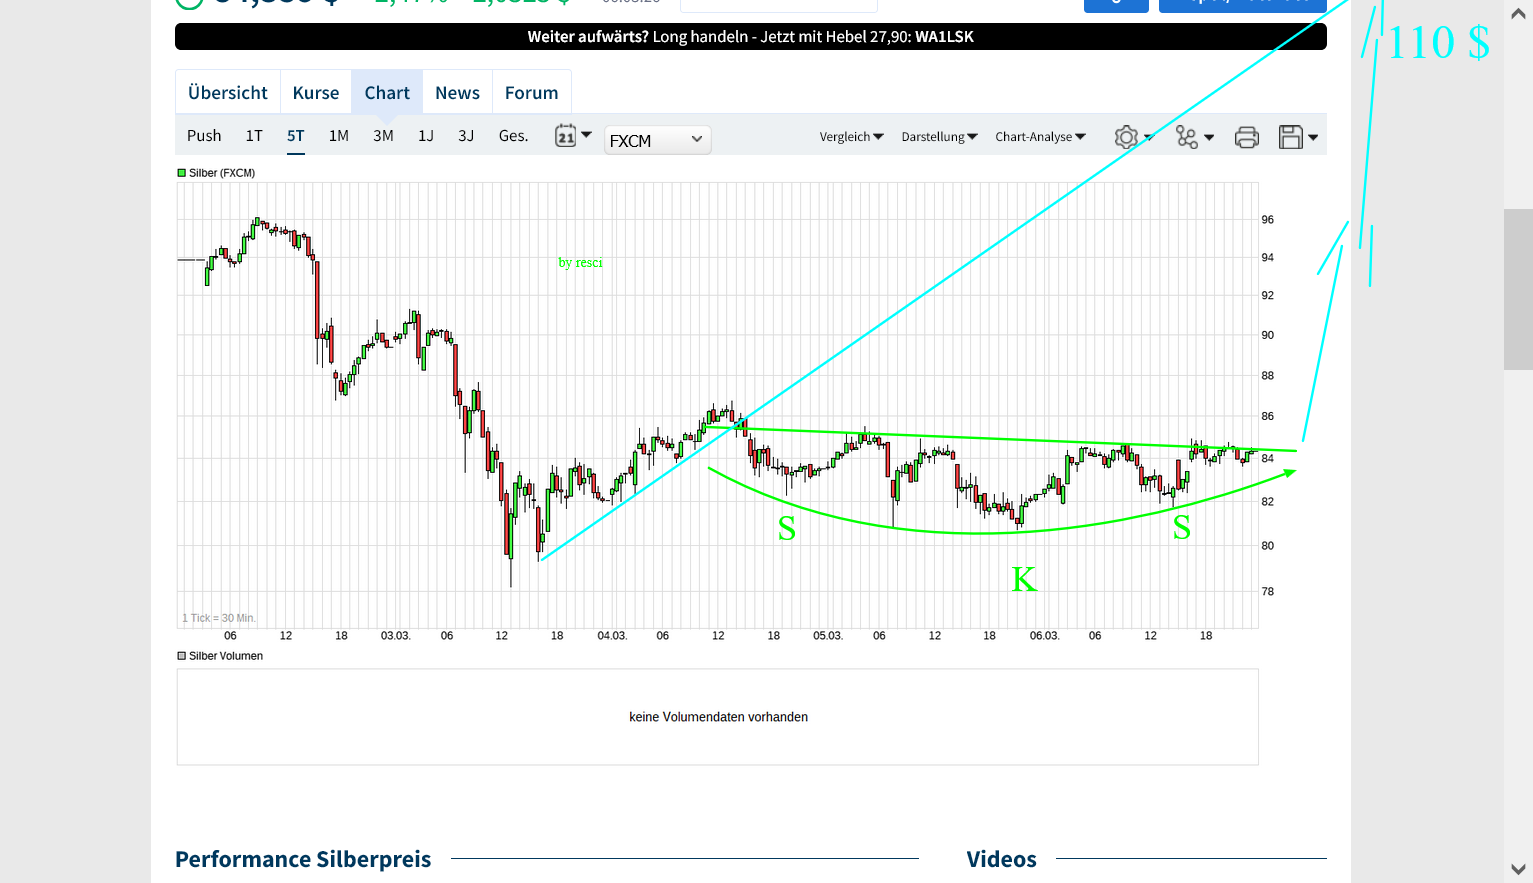This screenshot has width=1533, height=883.
Task: Open the Forum tab
Action: pyautogui.click(x=531, y=93)
